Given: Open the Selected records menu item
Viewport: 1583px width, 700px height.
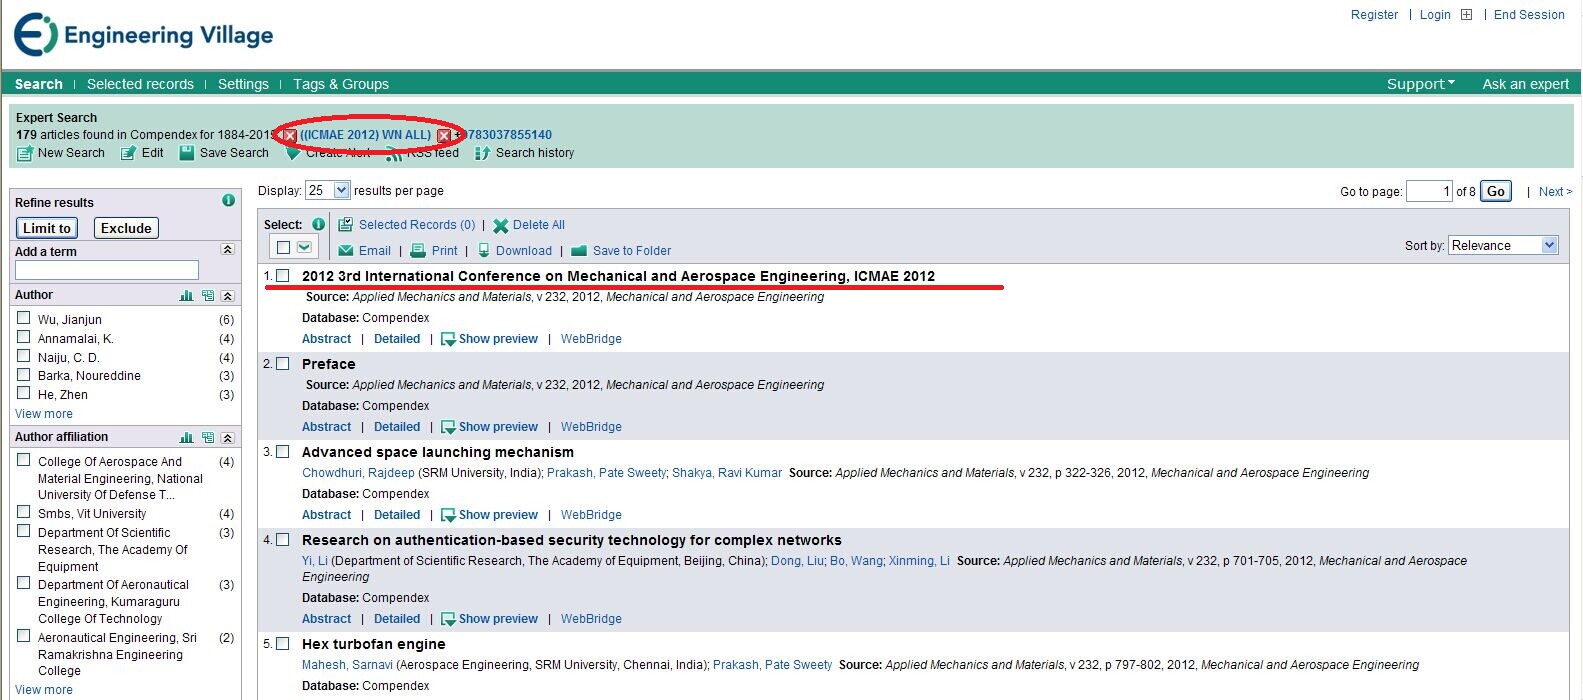Looking at the screenshot, I should tap(140, 84).
